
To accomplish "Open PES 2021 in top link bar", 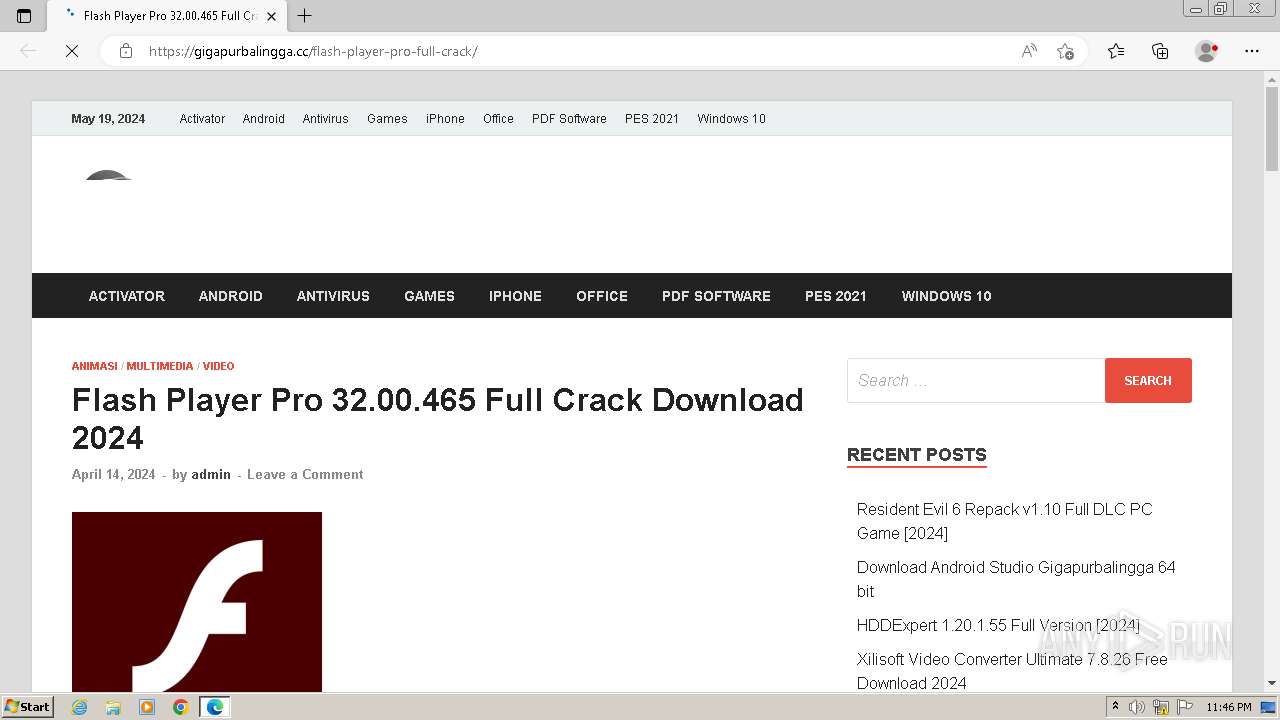I will click(652, 119).
